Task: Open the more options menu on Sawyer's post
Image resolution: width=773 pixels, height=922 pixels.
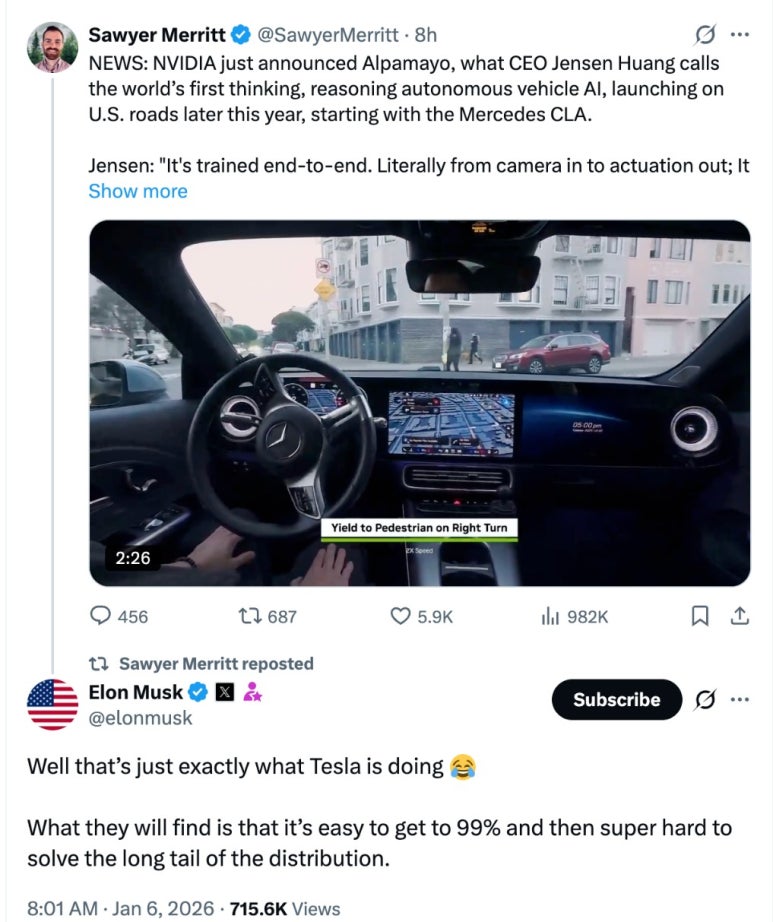Action: 740,35
